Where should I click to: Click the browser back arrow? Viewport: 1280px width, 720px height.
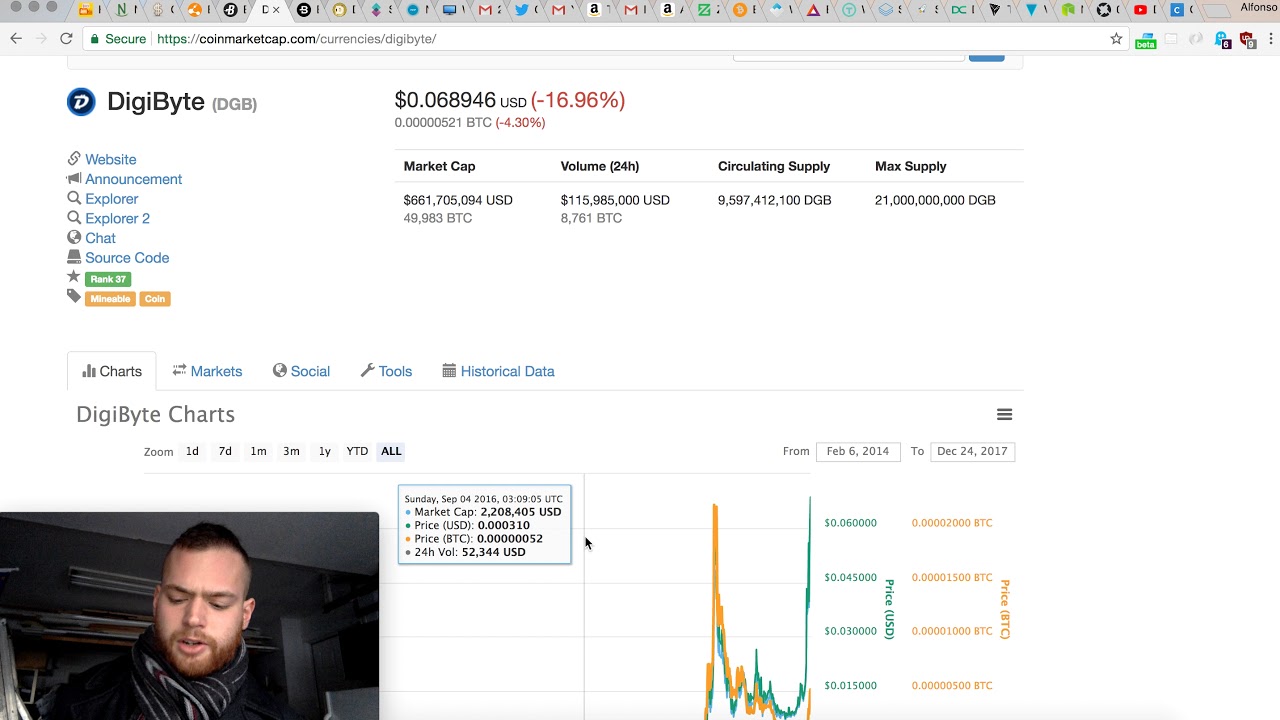(16, 39)
